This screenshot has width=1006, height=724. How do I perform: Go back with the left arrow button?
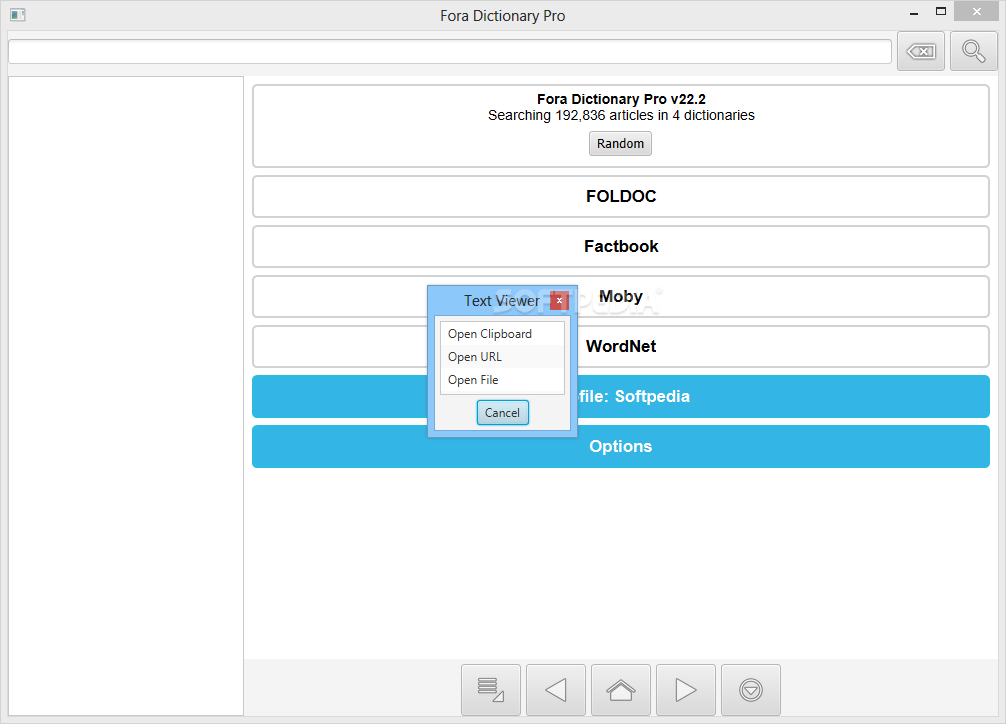click(556, 690)
